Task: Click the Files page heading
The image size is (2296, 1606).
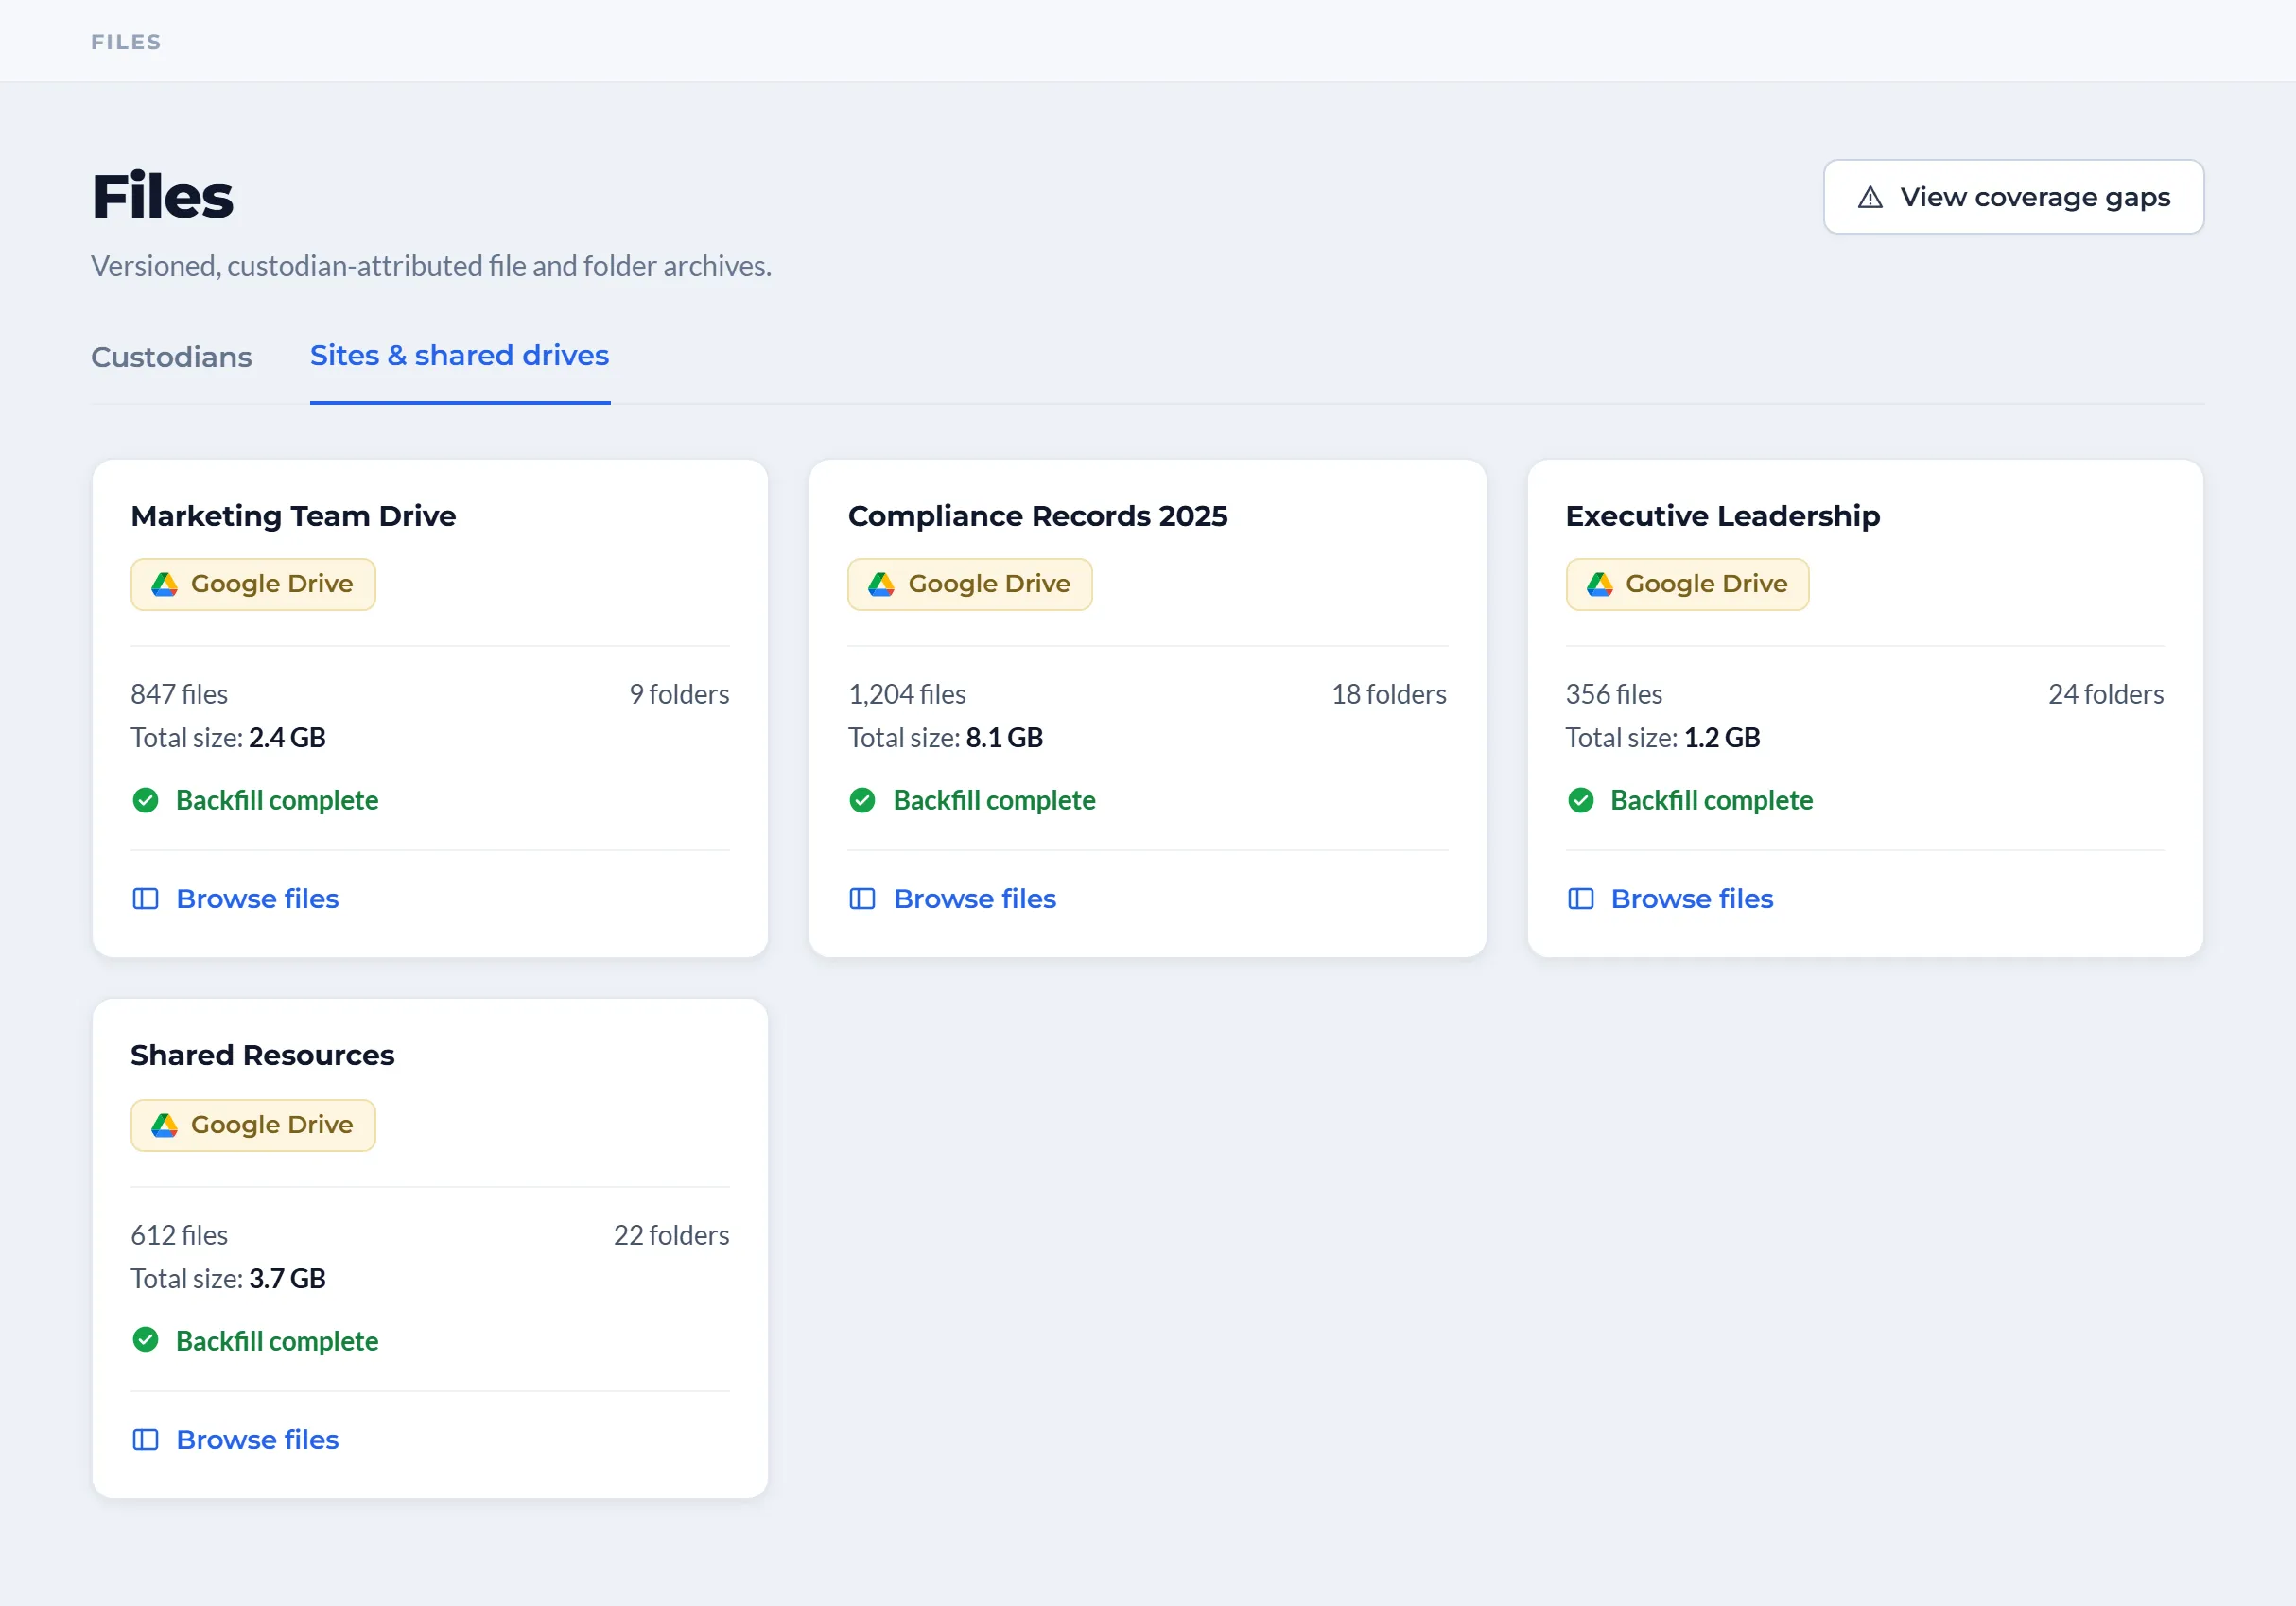Action: point(162,196)
